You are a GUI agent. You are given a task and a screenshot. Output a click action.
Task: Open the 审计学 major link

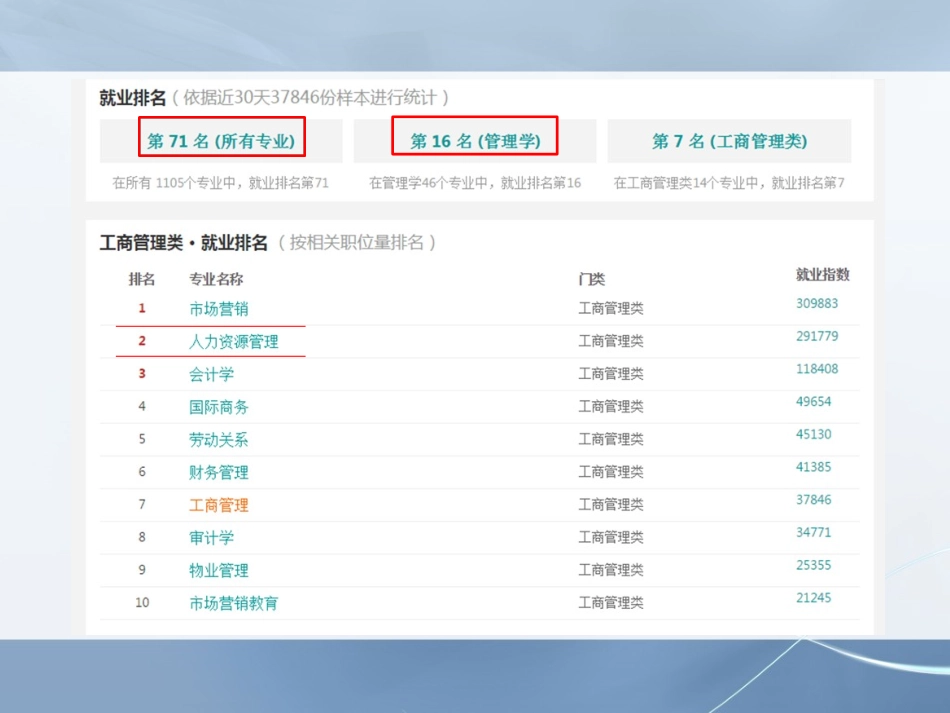[x=211, y=538]
